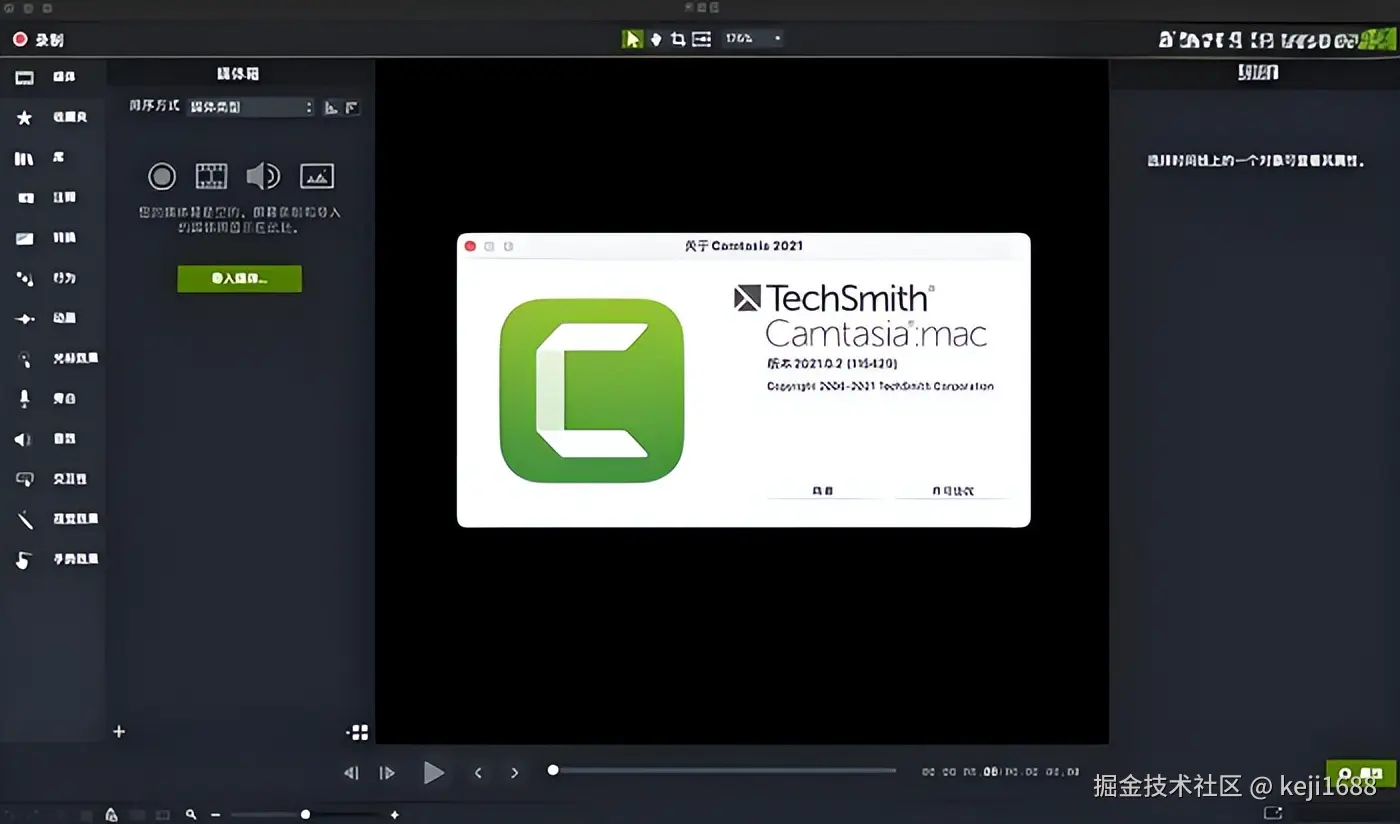Open Acknowledgements in About Camtasia dialog
This screenshot has width=1400, height=824.
(823, 491)
